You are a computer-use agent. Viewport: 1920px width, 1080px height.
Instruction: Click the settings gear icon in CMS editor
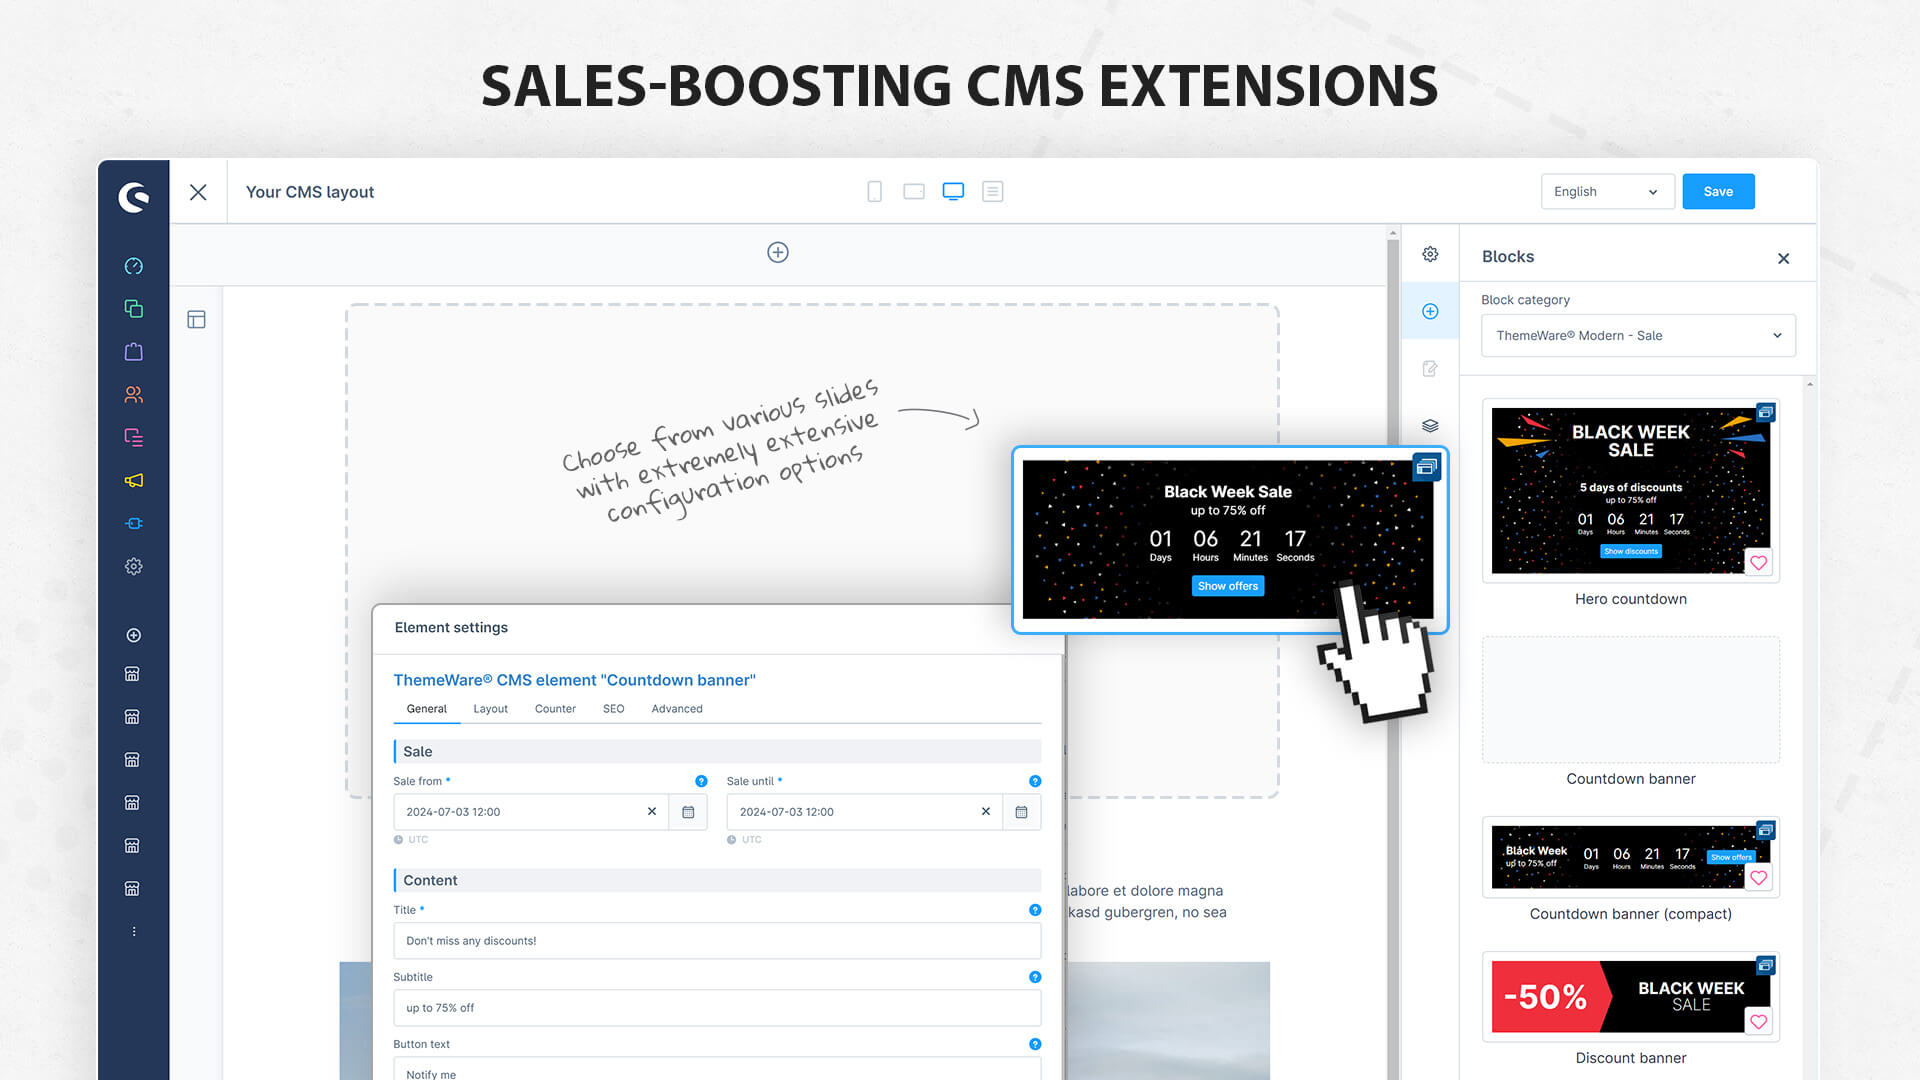tap(1431, 255)
